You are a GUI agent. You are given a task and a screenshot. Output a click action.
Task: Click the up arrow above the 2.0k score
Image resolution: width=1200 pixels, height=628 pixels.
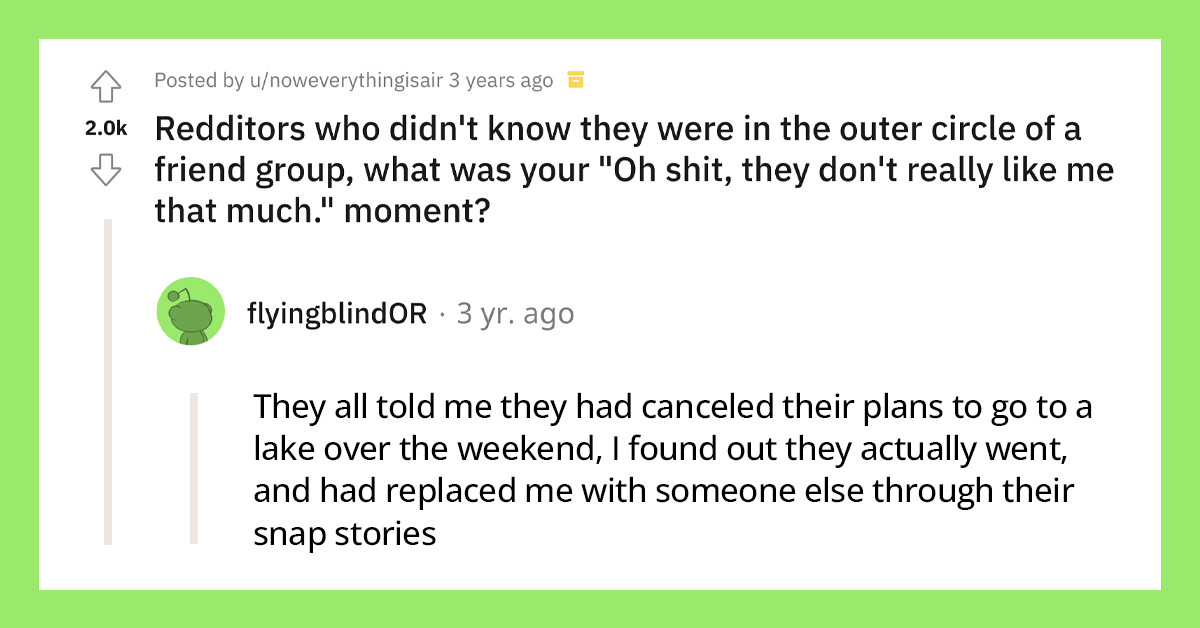106,88
